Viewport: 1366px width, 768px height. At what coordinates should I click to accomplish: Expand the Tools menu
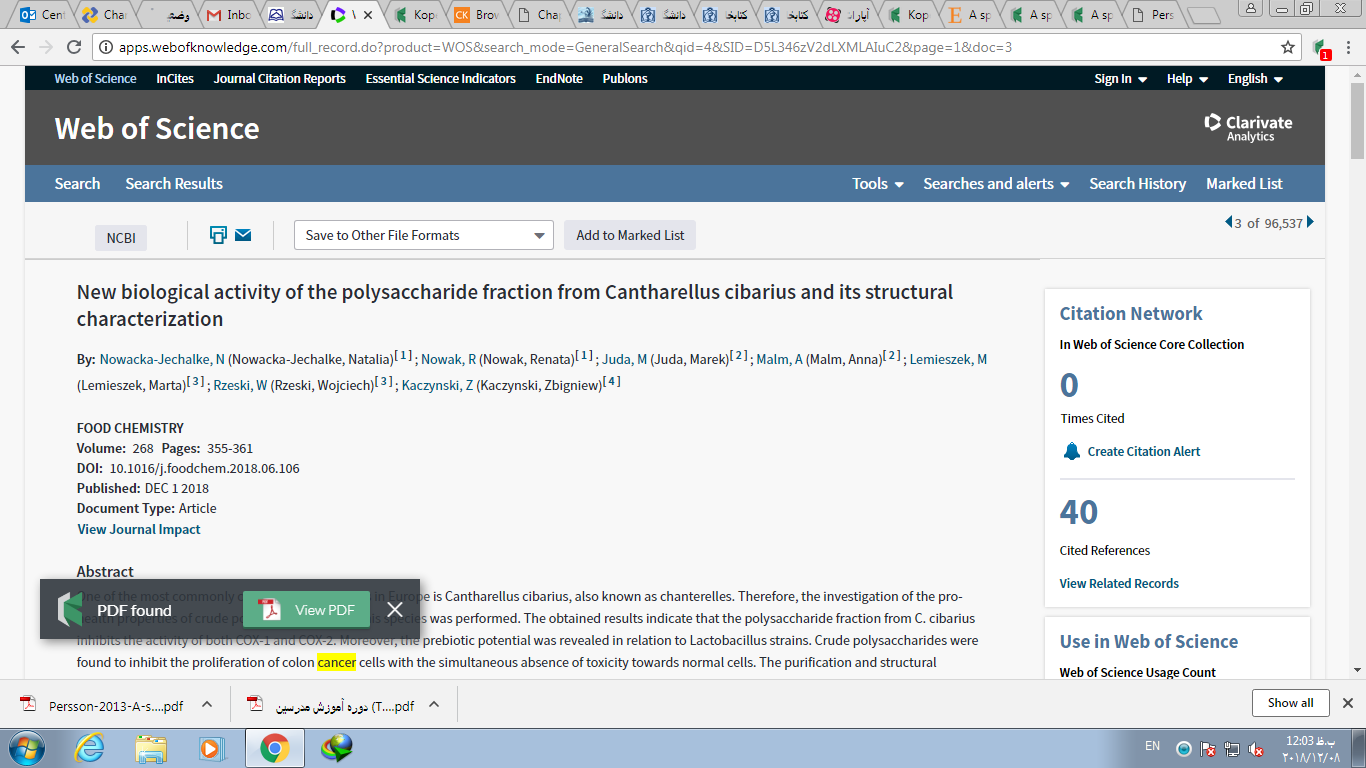878,184
